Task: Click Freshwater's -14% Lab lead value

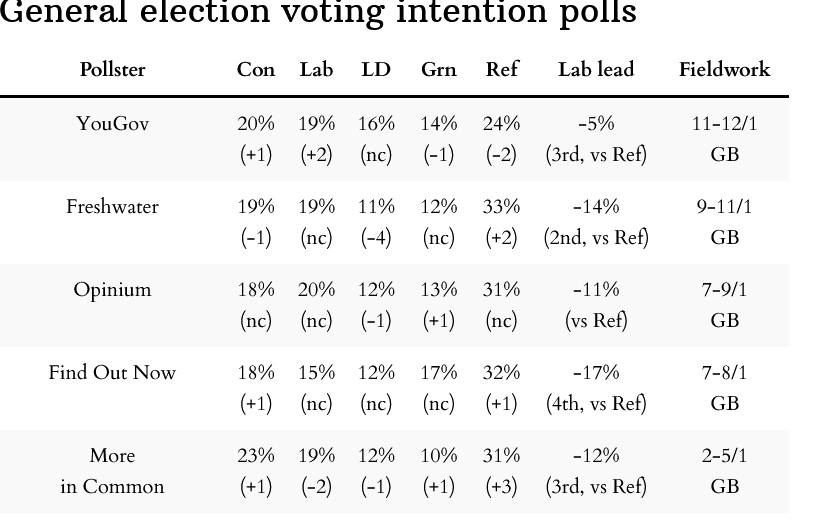Action: 596,207
